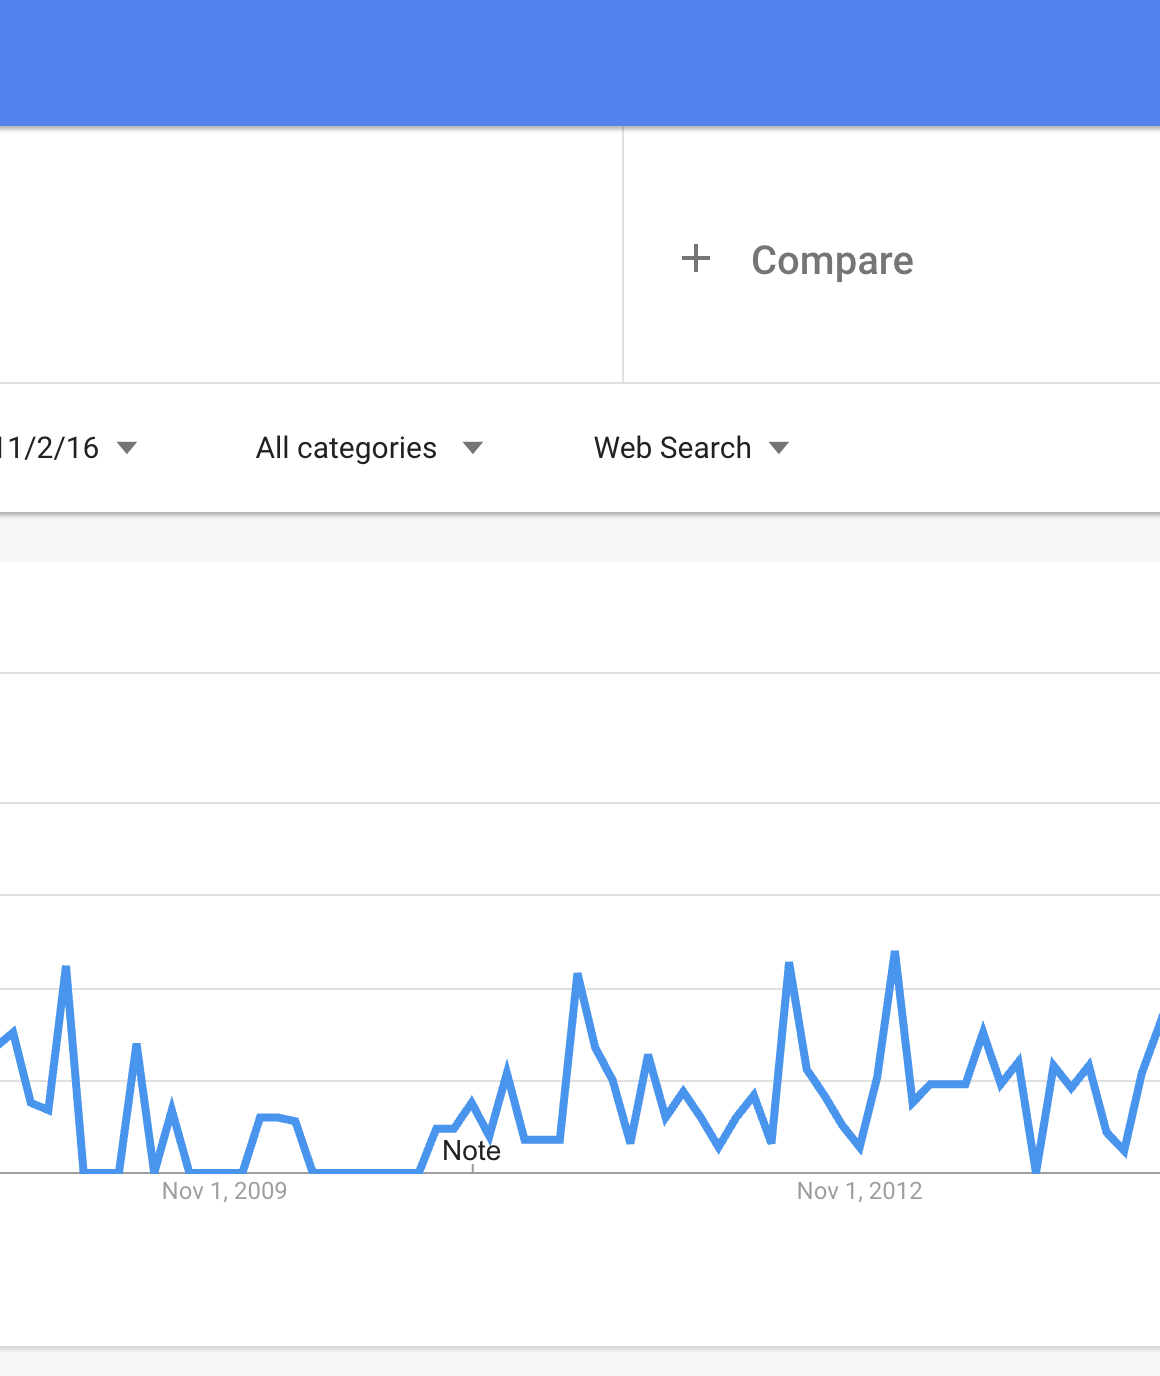Click the flat zero segment left of the Note marker
1160x1376 pixels.
[365, 1171]
